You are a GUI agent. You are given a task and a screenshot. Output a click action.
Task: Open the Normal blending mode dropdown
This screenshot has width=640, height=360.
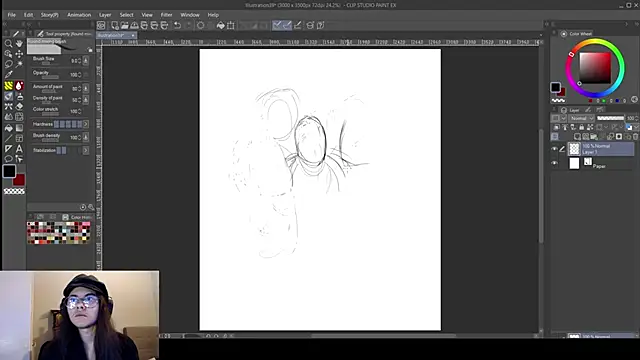[582, 118]
